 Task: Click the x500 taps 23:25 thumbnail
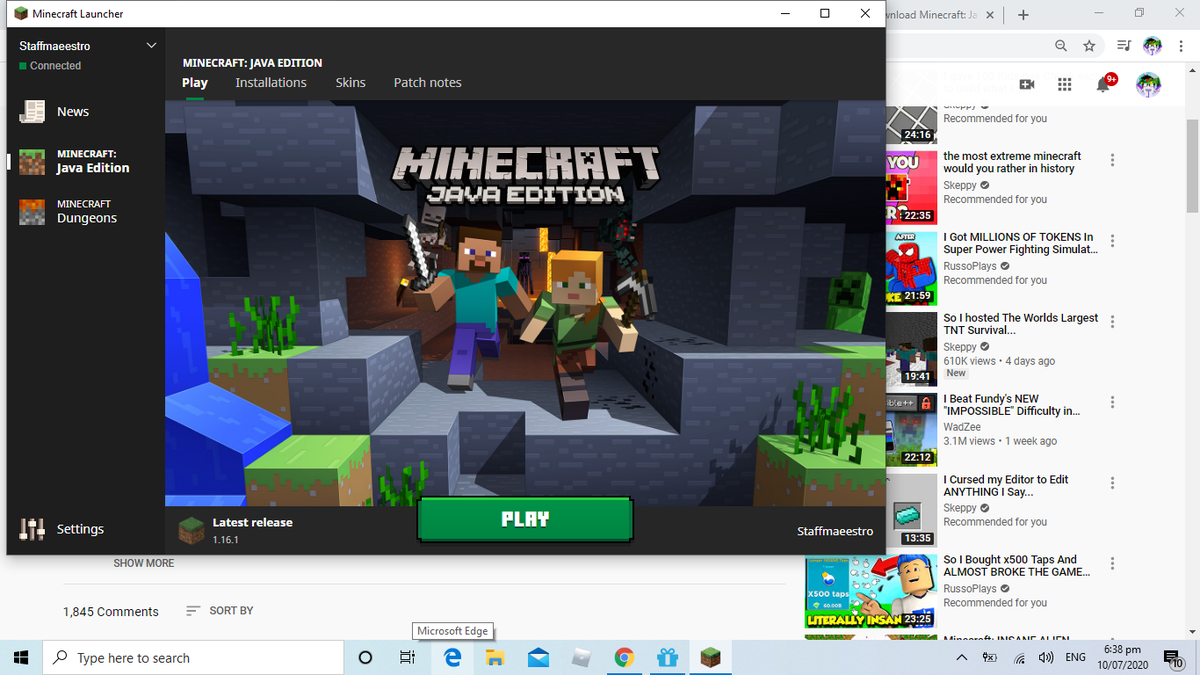pos(871,591)
